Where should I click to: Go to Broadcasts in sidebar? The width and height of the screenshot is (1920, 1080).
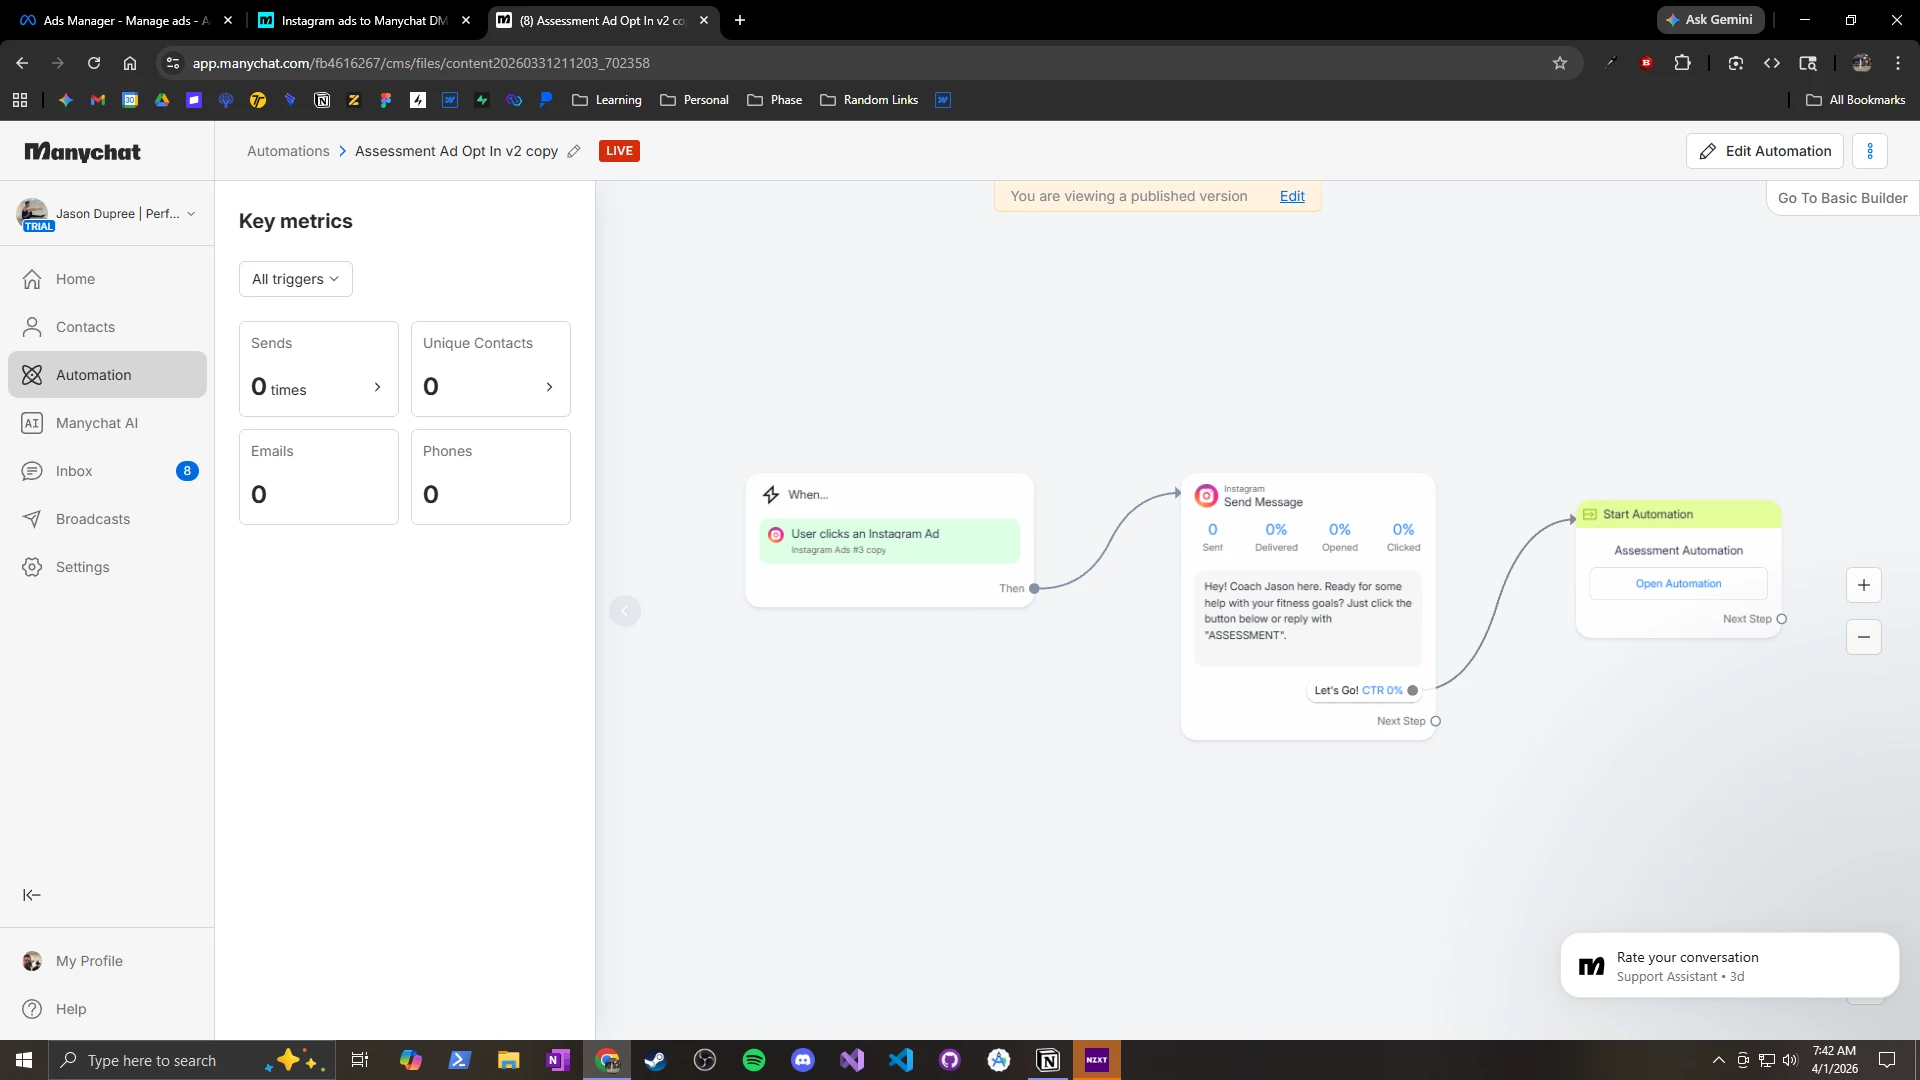pos(93,519)
